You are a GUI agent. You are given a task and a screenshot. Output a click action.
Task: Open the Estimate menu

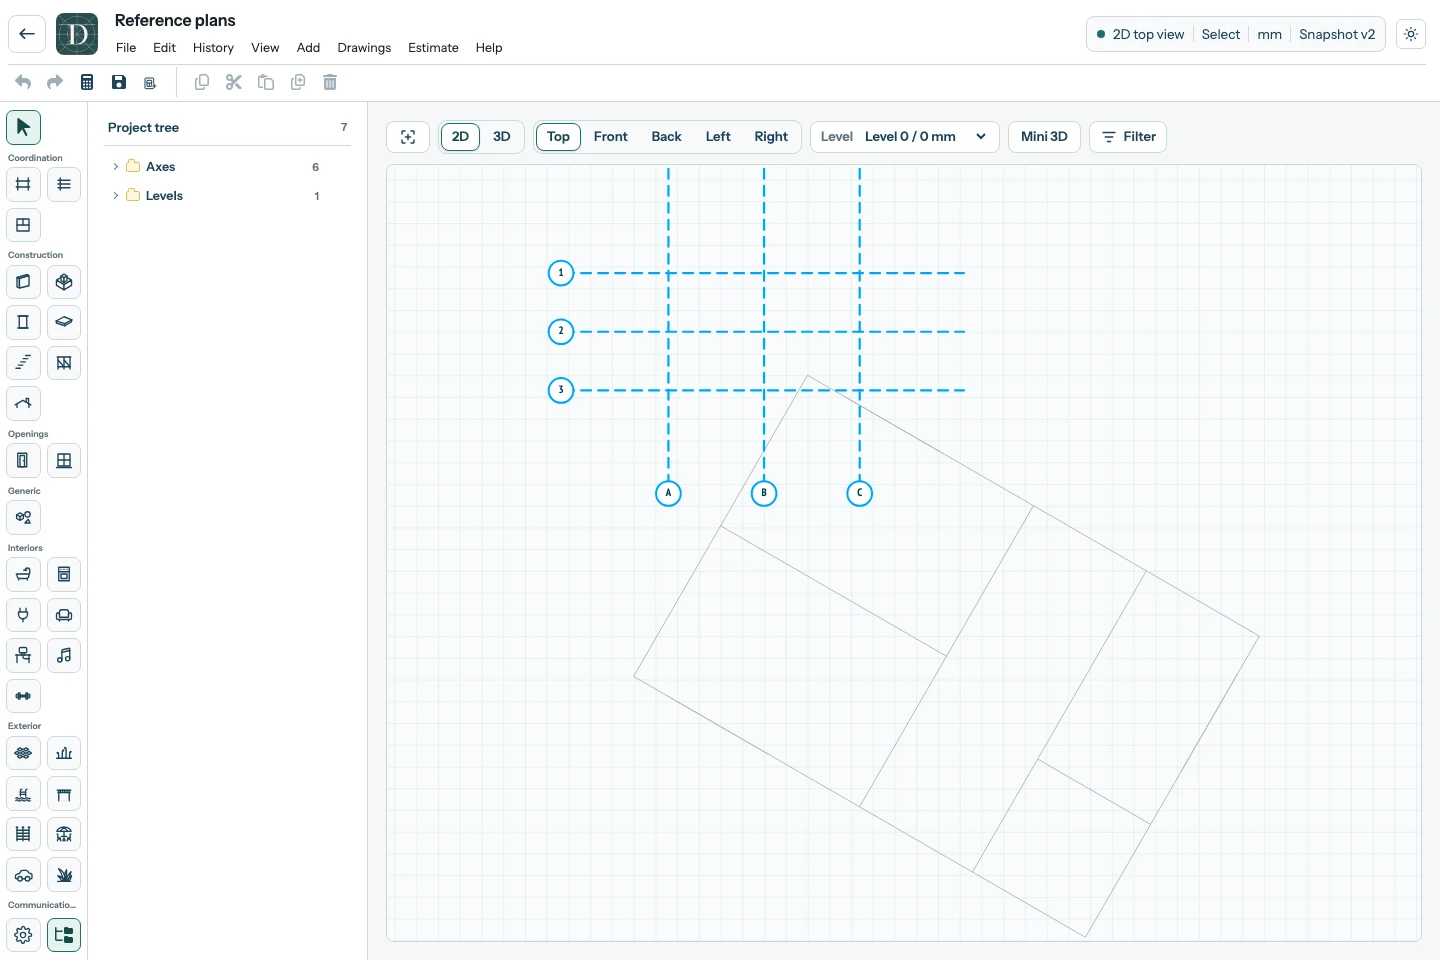[x=433, y=48]
